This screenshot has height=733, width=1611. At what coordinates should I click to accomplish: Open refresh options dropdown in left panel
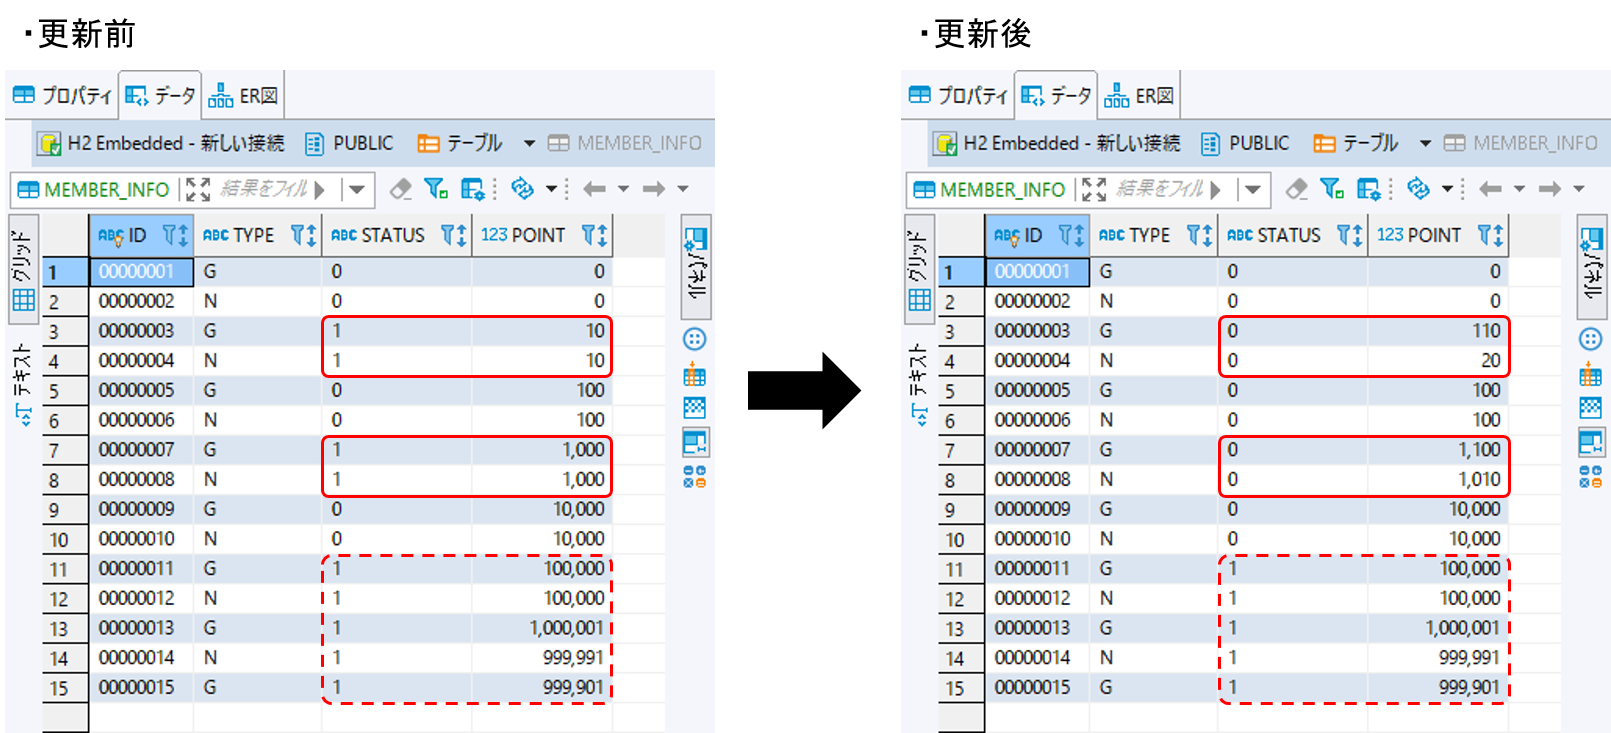click(550, 188)
